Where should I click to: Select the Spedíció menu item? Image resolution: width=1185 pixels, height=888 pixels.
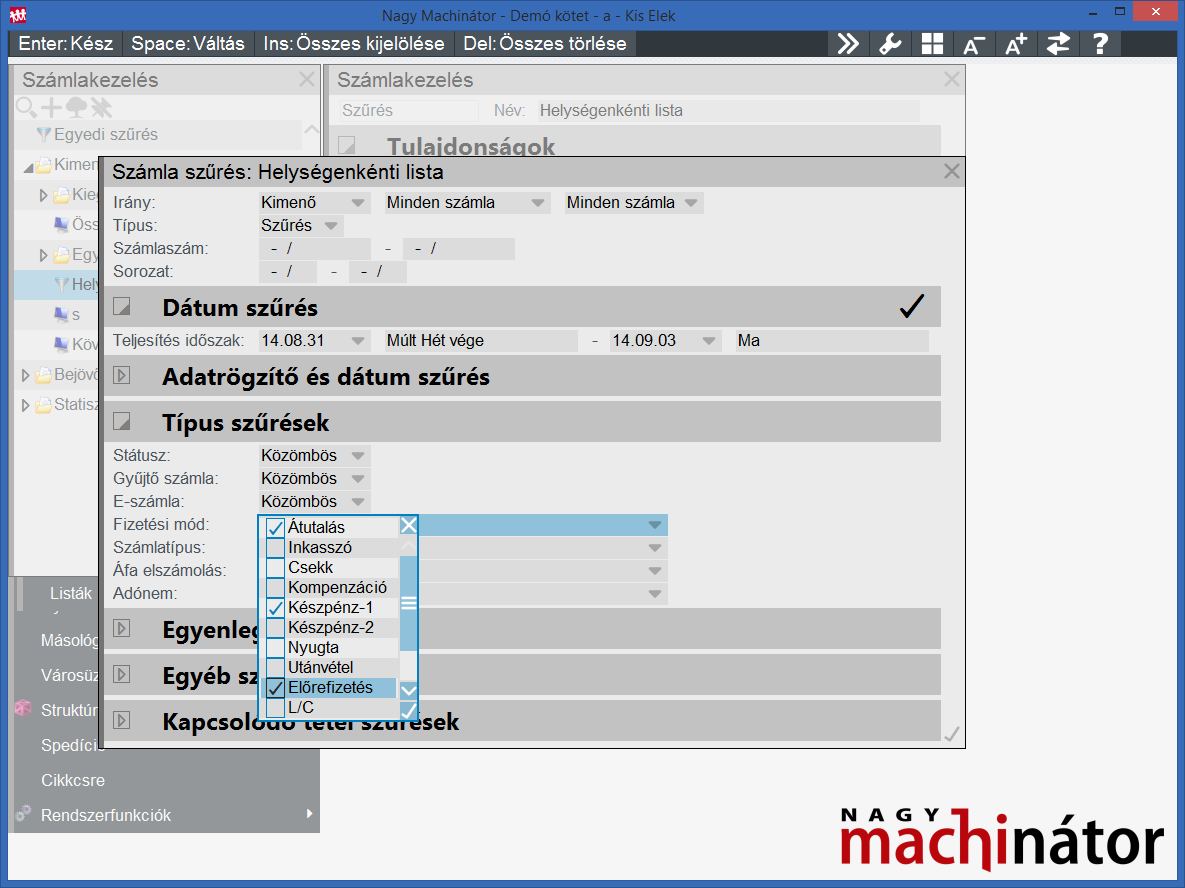click(x=73, y=745)
